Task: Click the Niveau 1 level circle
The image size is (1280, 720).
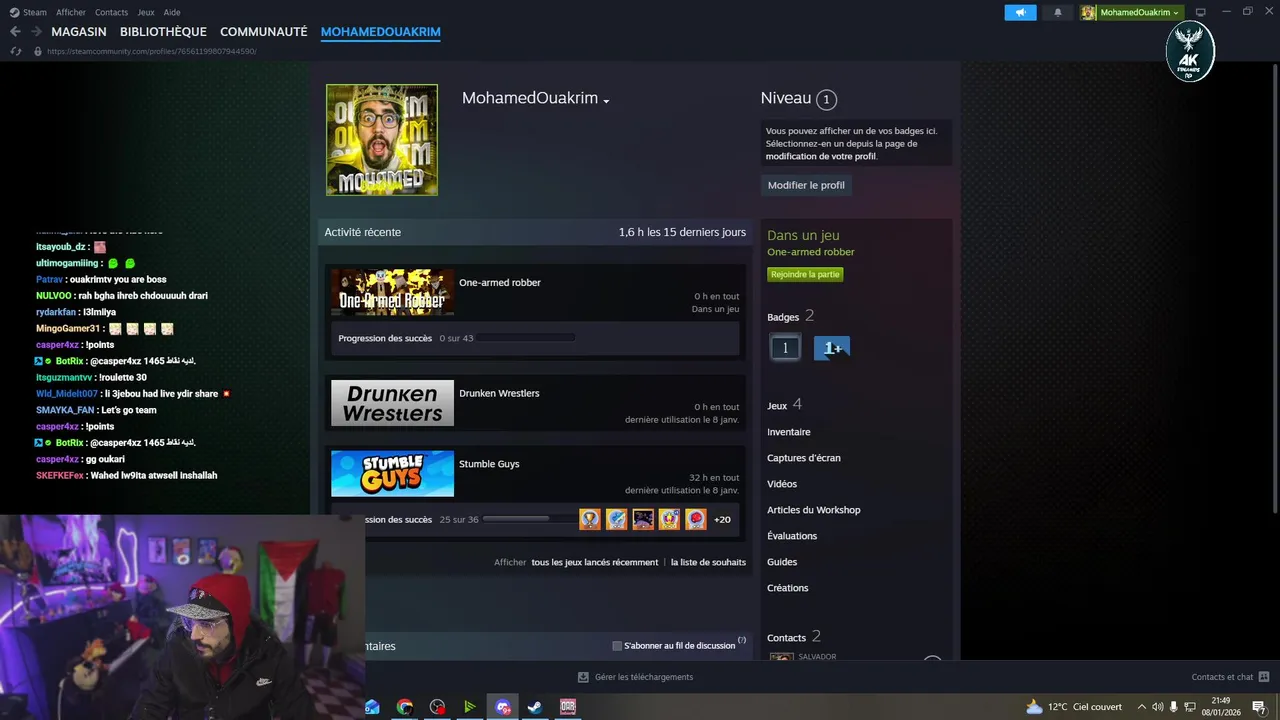Action: (x=826, y=99)
